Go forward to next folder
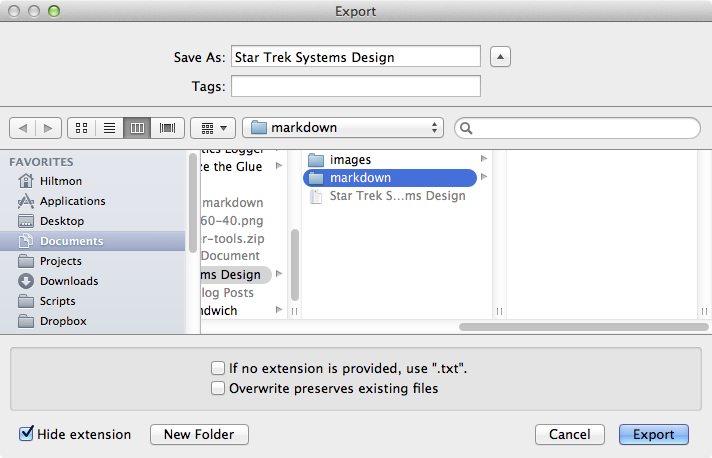This screenshot has width=712, height=458. tap(48, 128)
